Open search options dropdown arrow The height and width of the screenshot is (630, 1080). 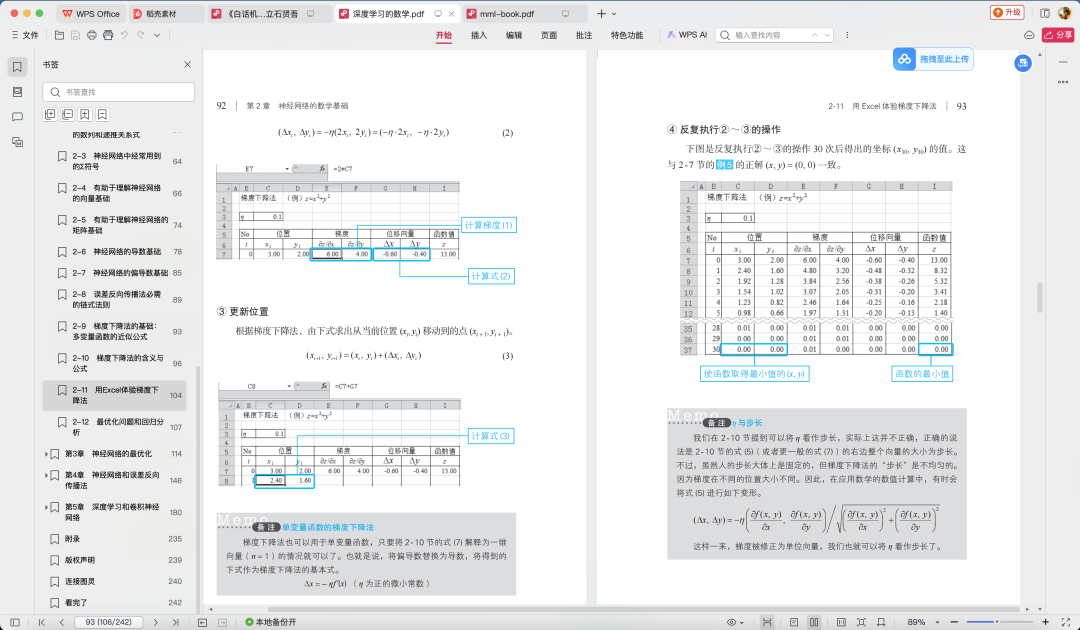[x=827, y=35]
